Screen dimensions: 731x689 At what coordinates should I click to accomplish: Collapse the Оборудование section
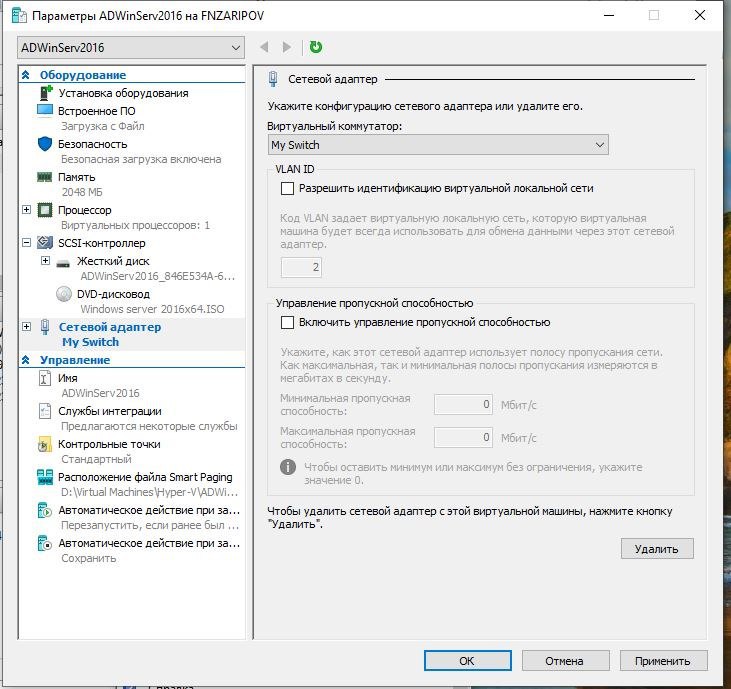pos(26,75)
